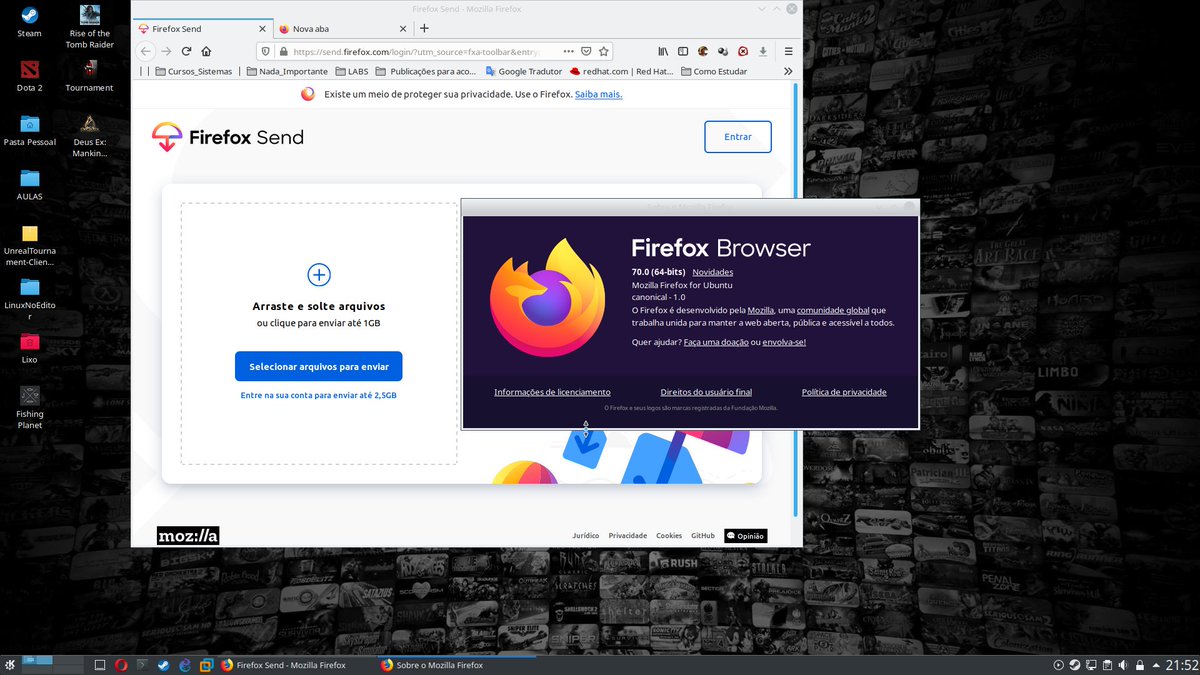Screen dimensions: 1200x675
Task: Open Google Tradutor bookmark
Action: pyautogui.click(x=523, y=71)
